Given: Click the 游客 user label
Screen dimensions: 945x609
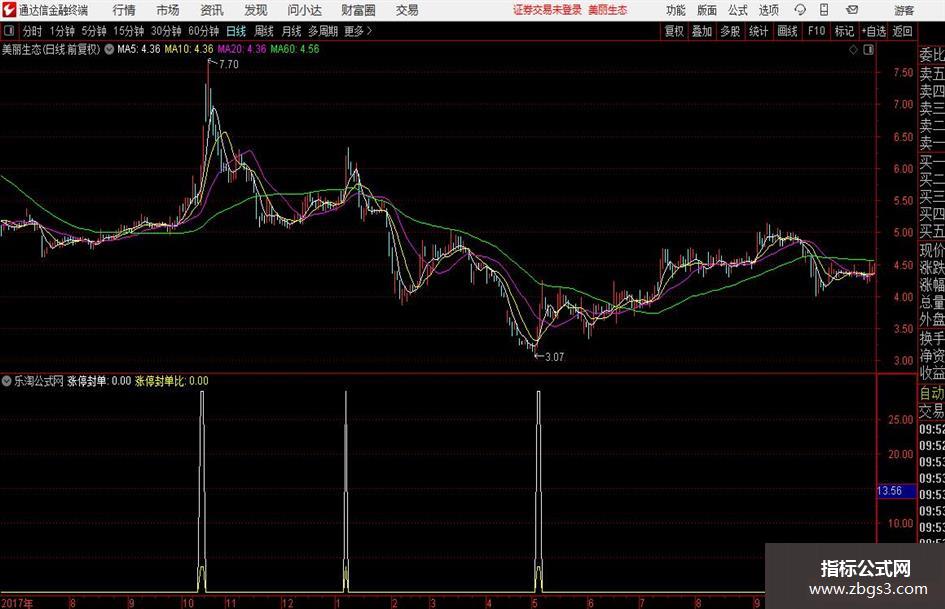Looking at the screenshot, I should pyautogui.click(x=903, y=10).
